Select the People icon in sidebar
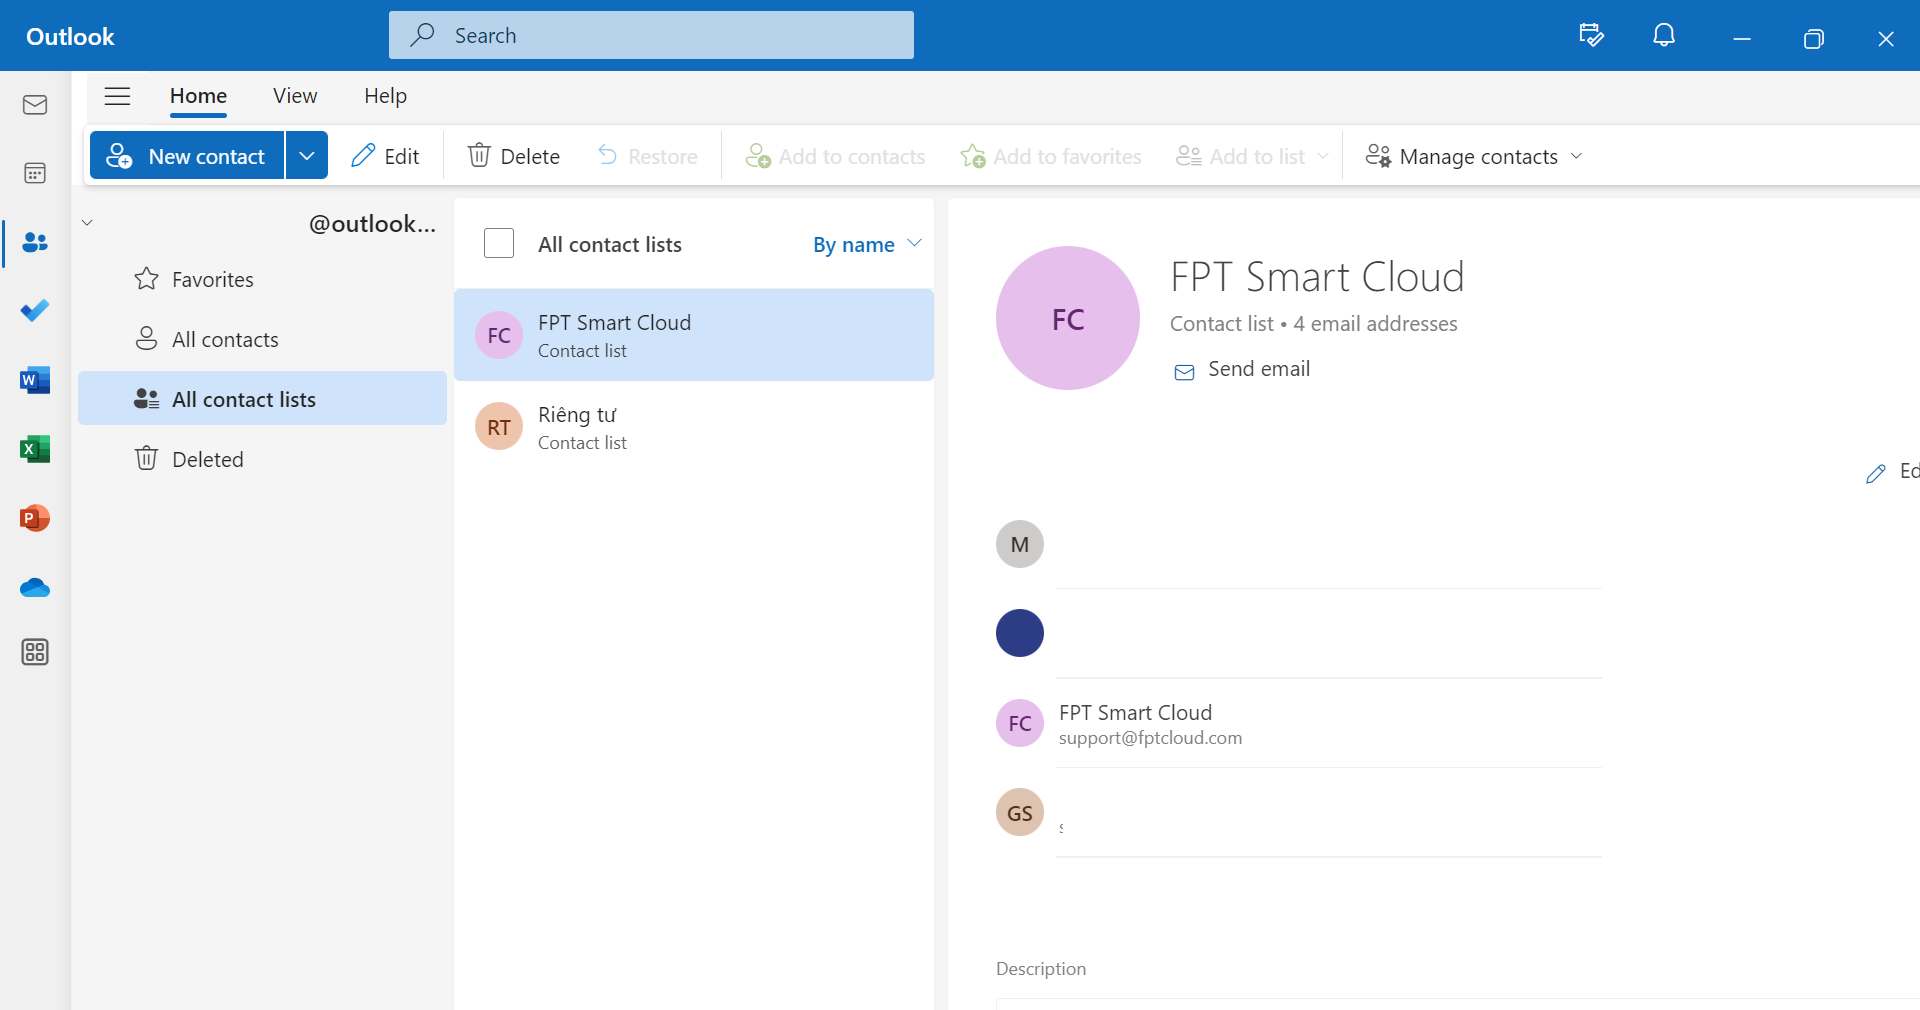 click(x=35, y=242)
